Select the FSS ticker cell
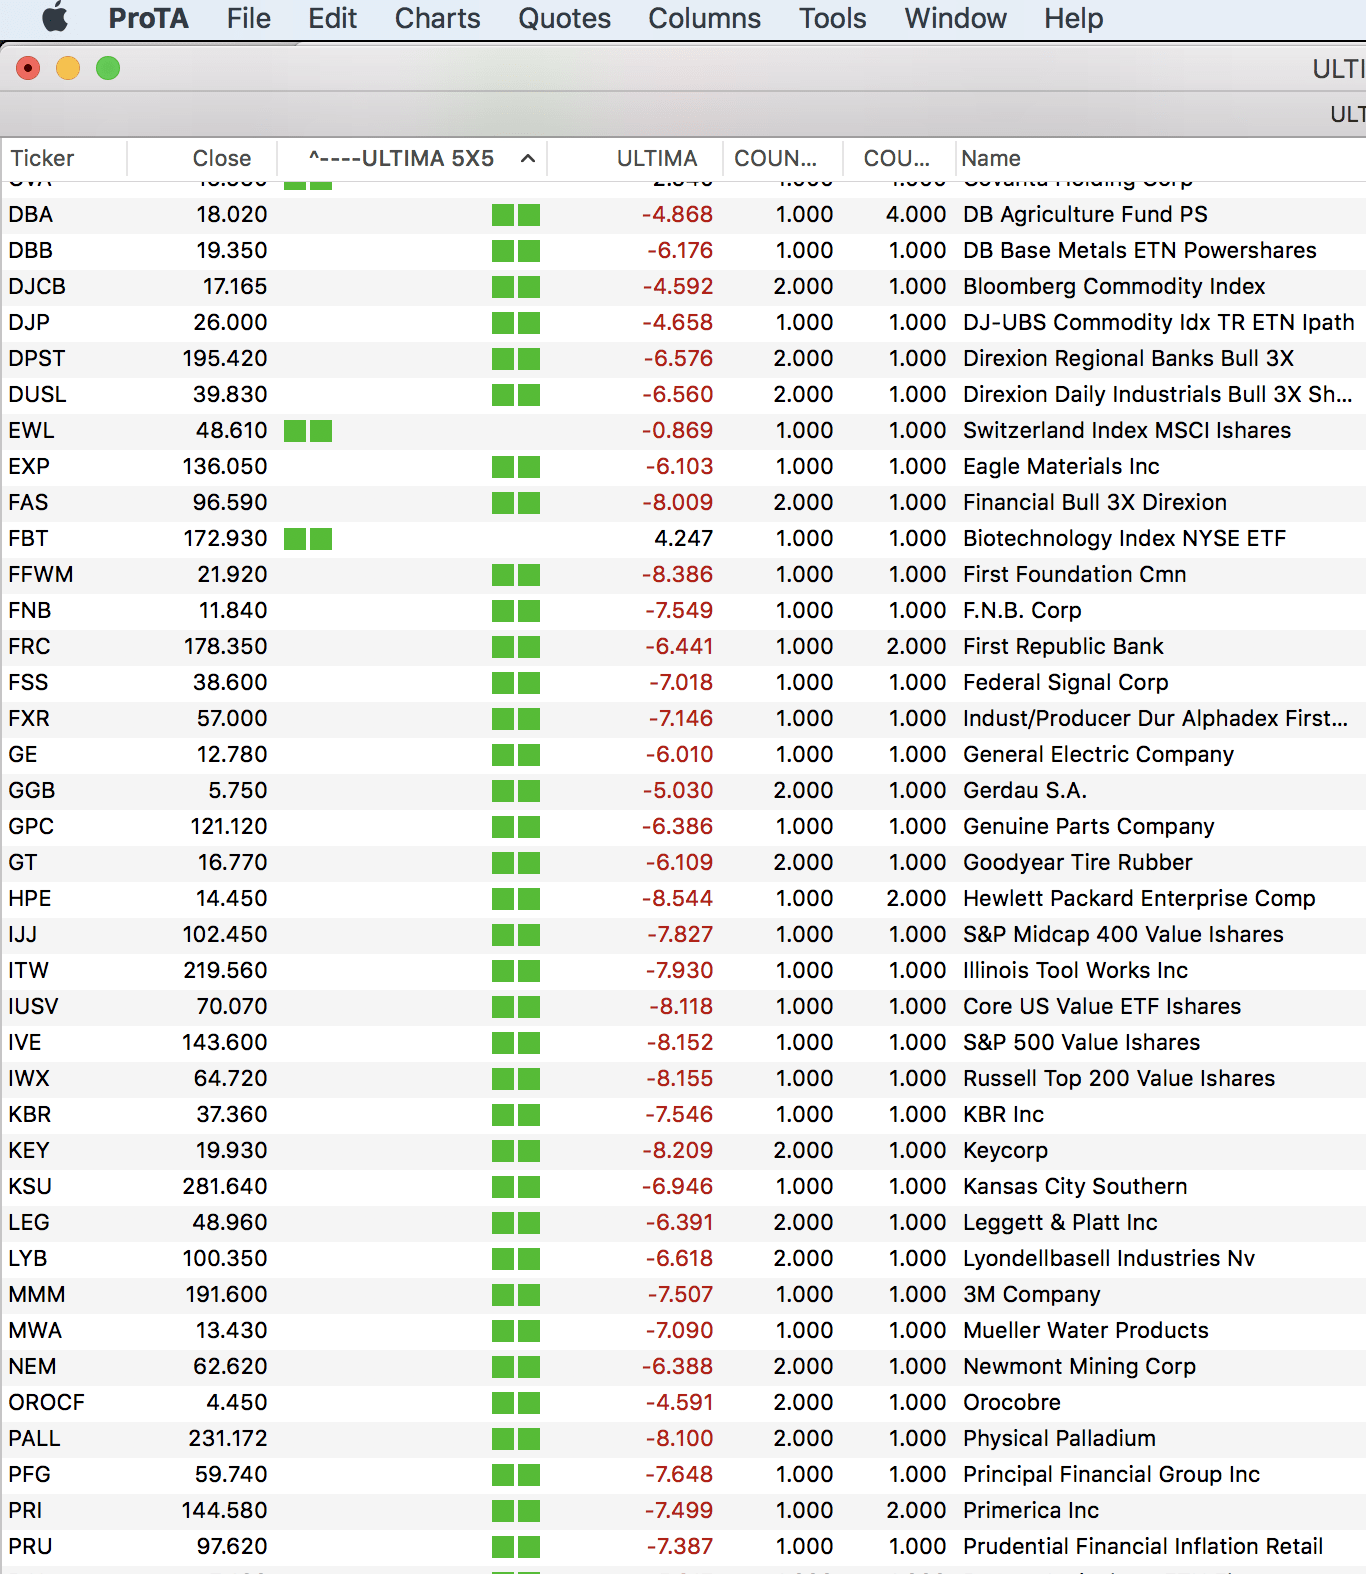This screenshot has width=1366, height=1574. pyautogui.click(x=28, y=683)
